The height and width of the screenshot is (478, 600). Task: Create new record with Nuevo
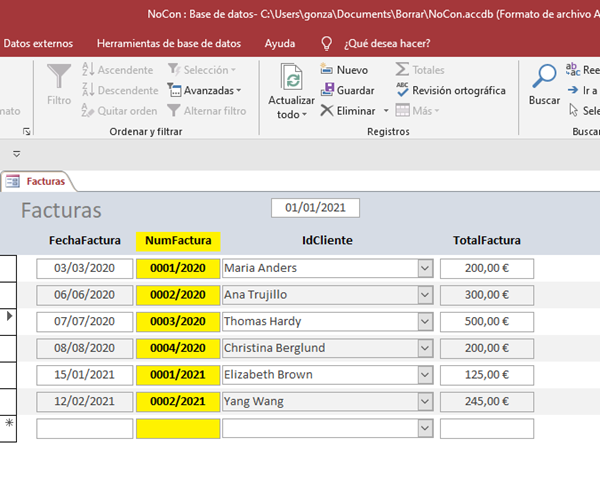pyautogui.click(x=344, y=70)
